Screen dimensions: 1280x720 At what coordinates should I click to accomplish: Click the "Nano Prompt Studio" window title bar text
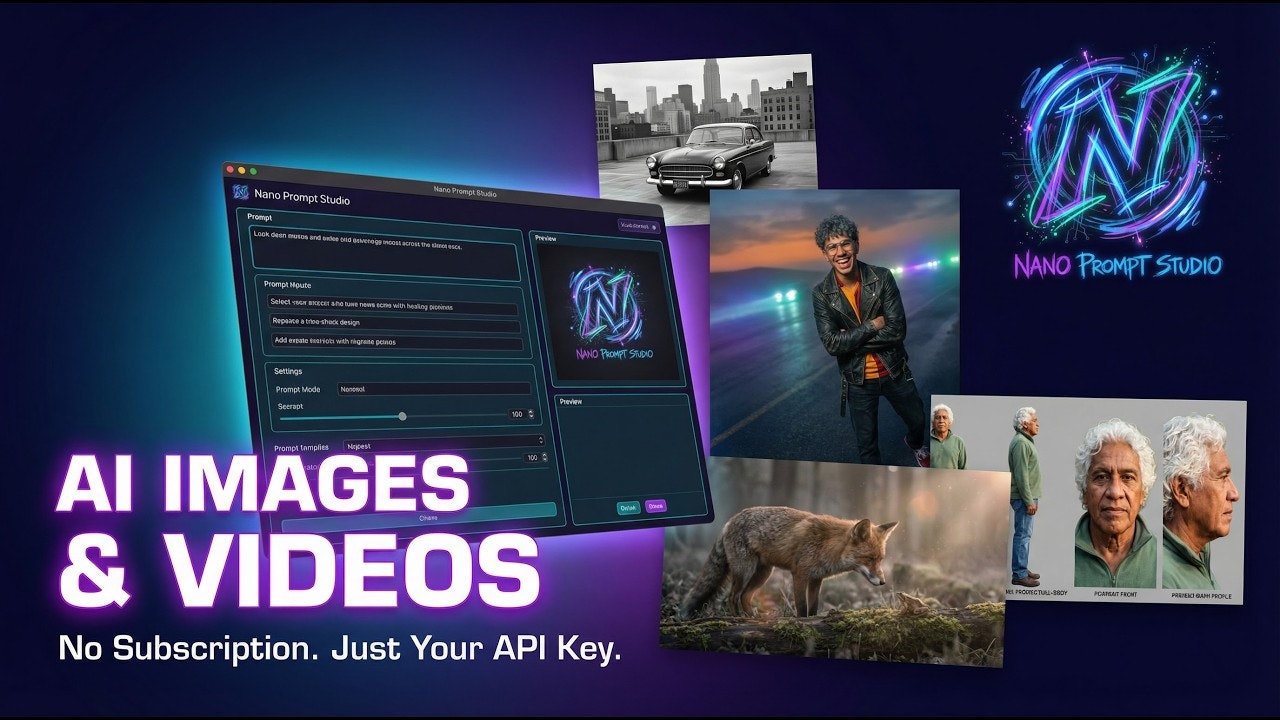click(x=464, y=191)
